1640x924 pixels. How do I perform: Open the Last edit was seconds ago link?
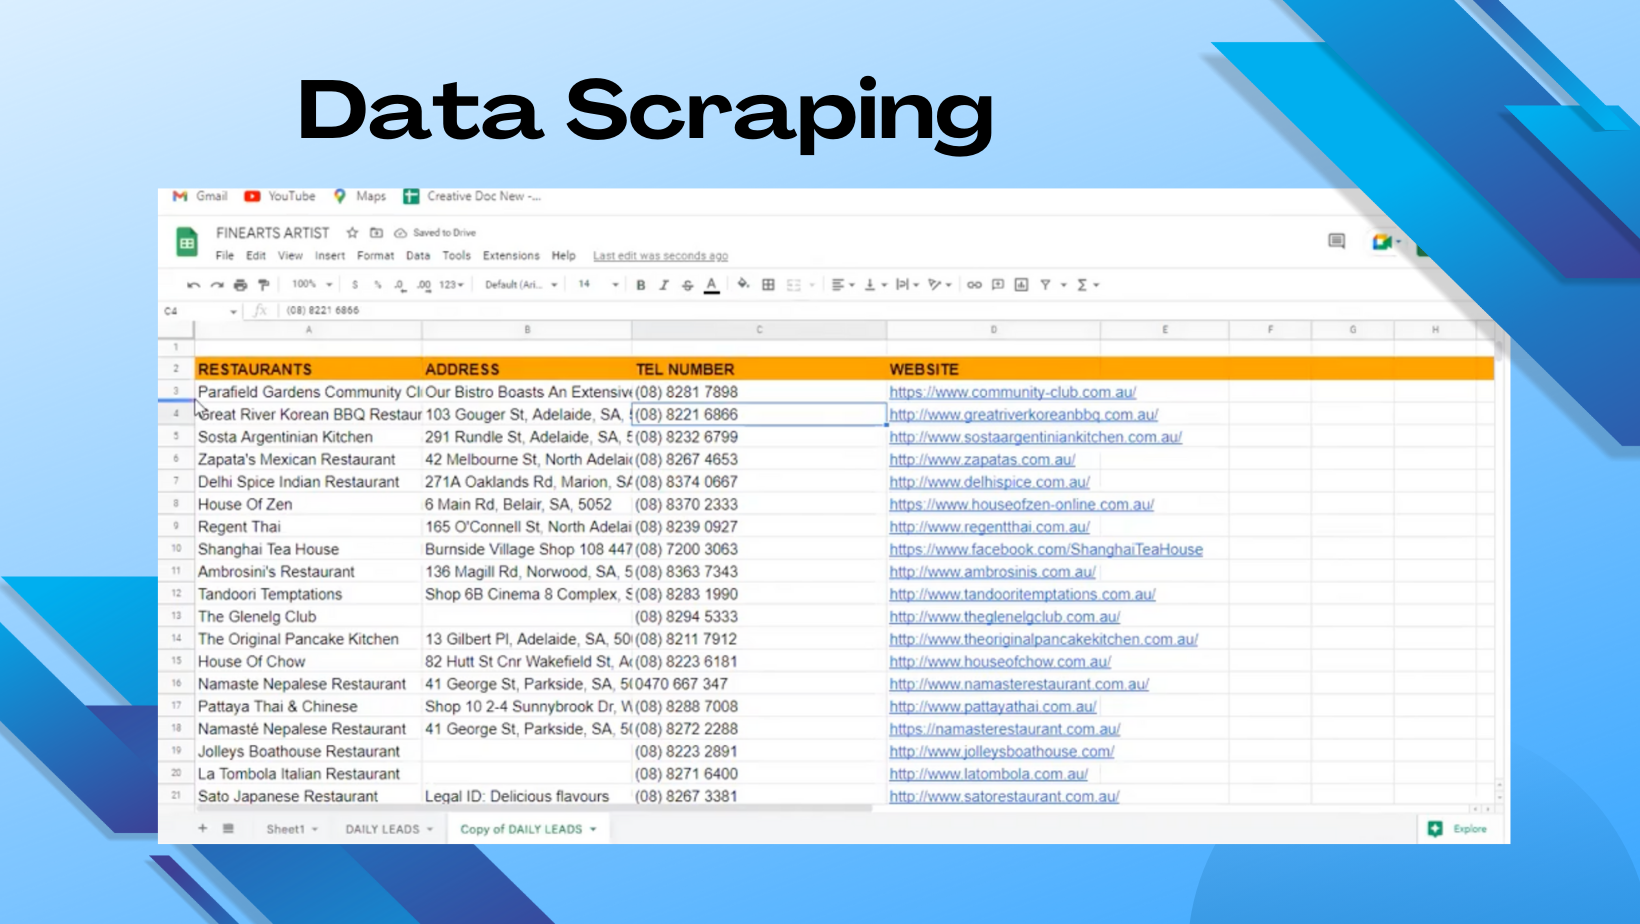tap(660, 256)
